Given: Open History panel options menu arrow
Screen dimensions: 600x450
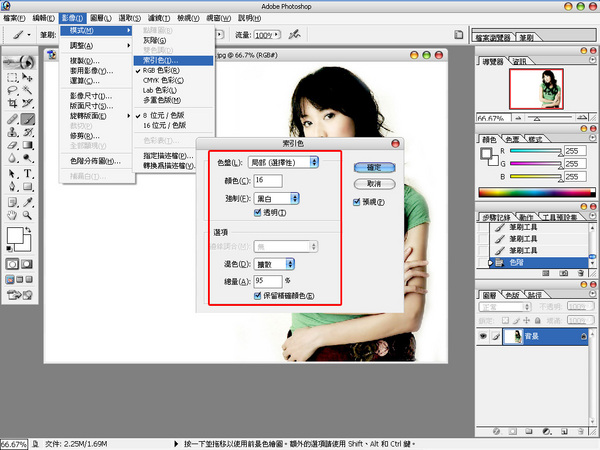Looking at the screenshot, I should coord(592,216).
